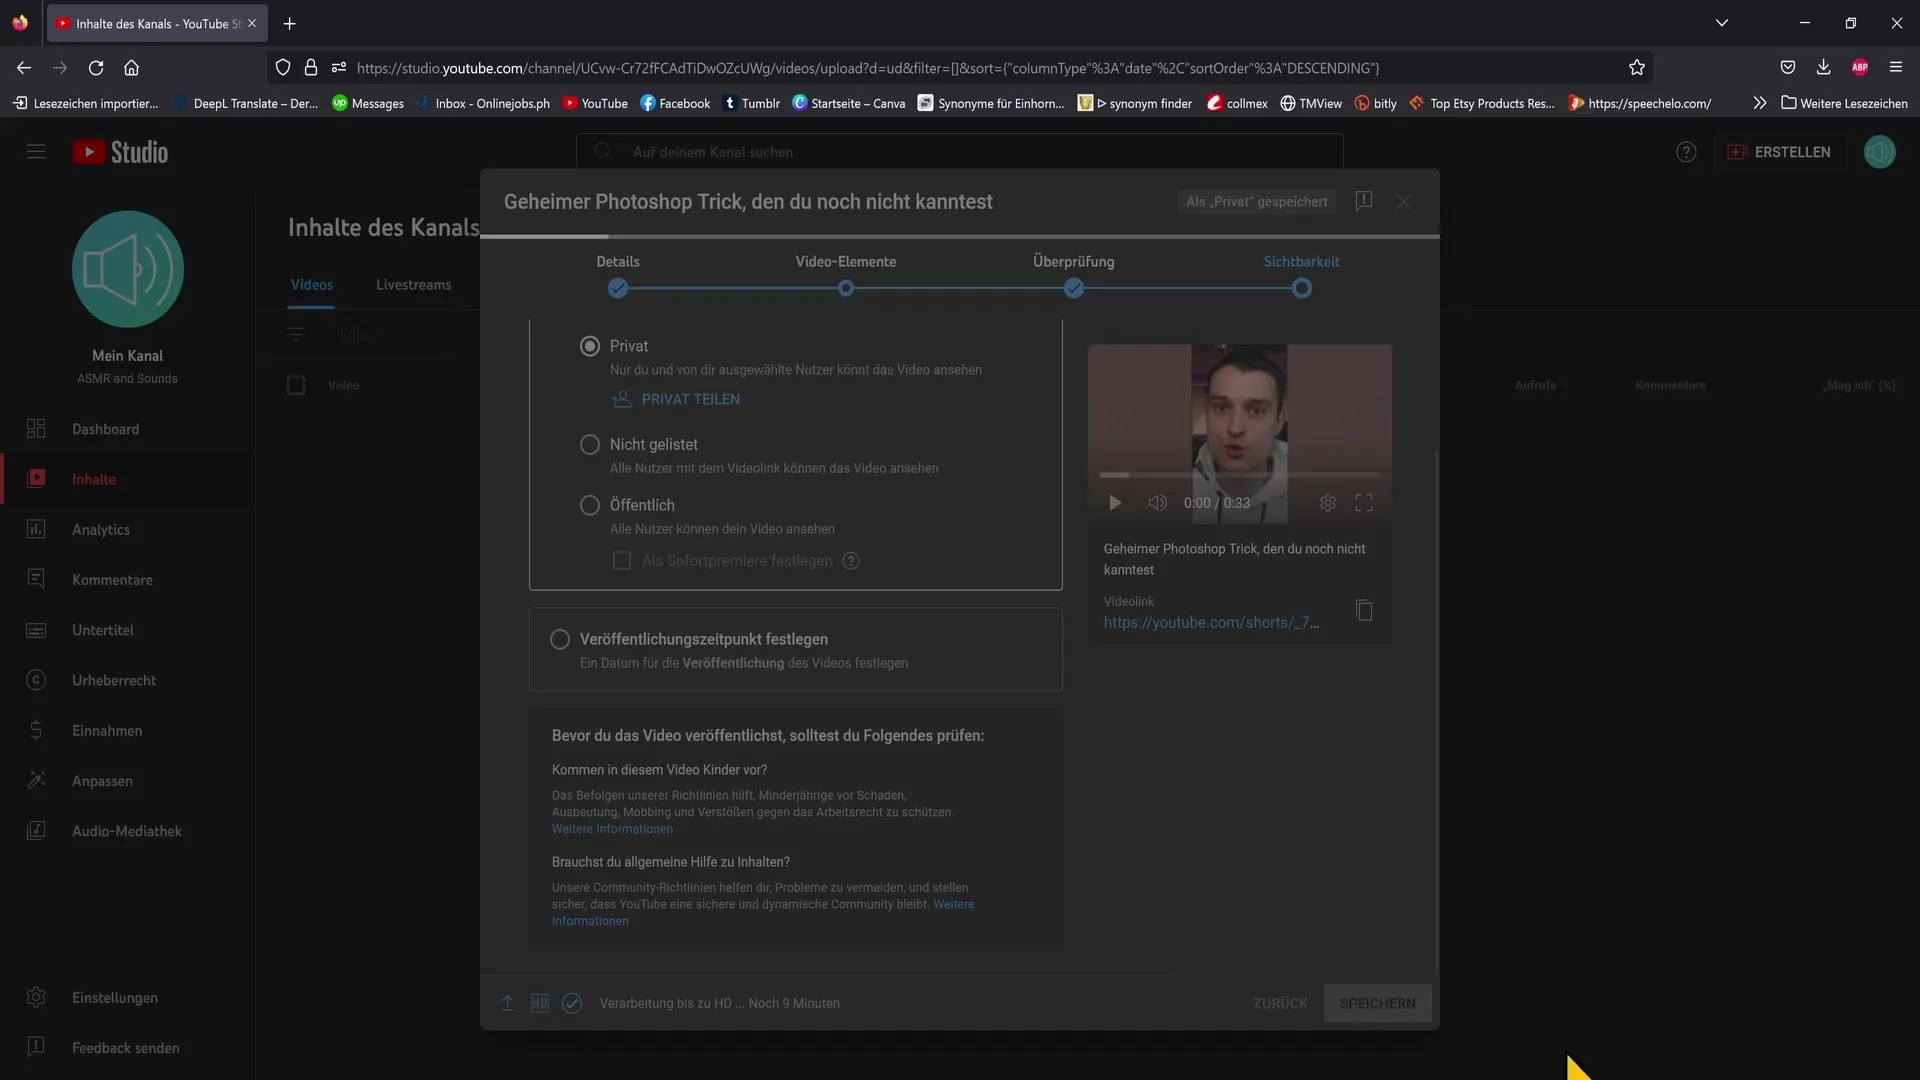
Task: Open the Weitere Lesezeichen bookmarks folder
Action: (x=1844, y=103)
